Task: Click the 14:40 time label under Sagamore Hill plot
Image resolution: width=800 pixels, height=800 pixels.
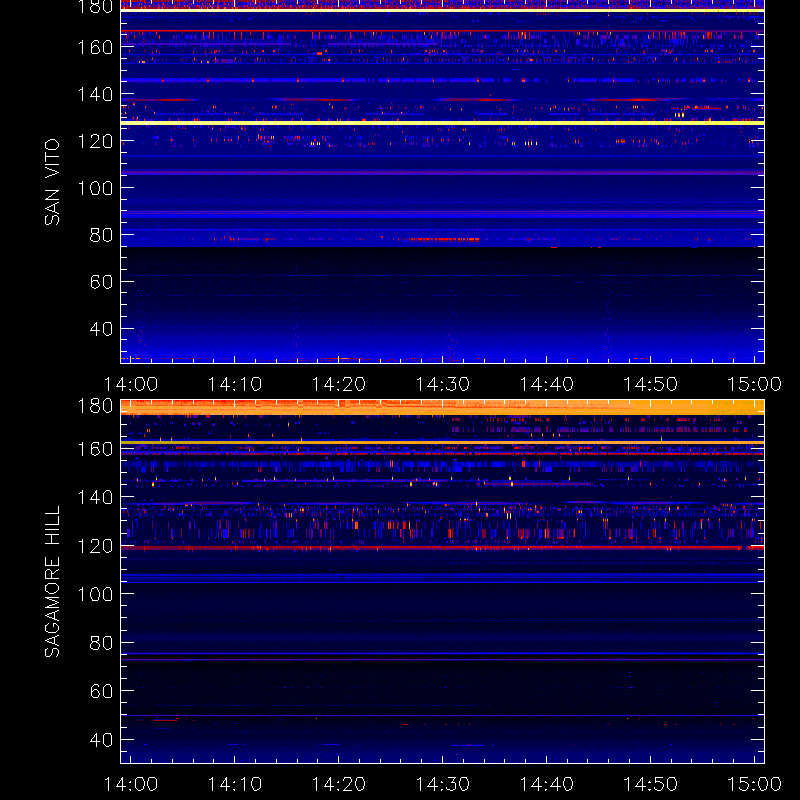Action: [546, 784]
